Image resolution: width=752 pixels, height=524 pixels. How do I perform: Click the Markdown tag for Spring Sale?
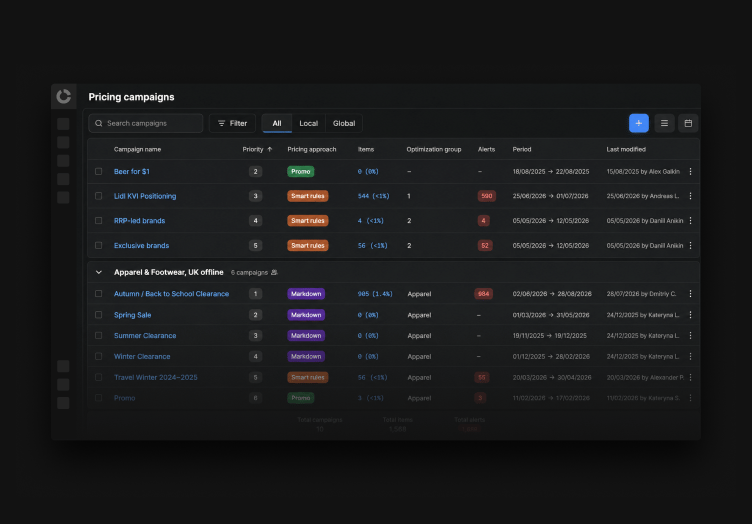(x=306, y=315)
